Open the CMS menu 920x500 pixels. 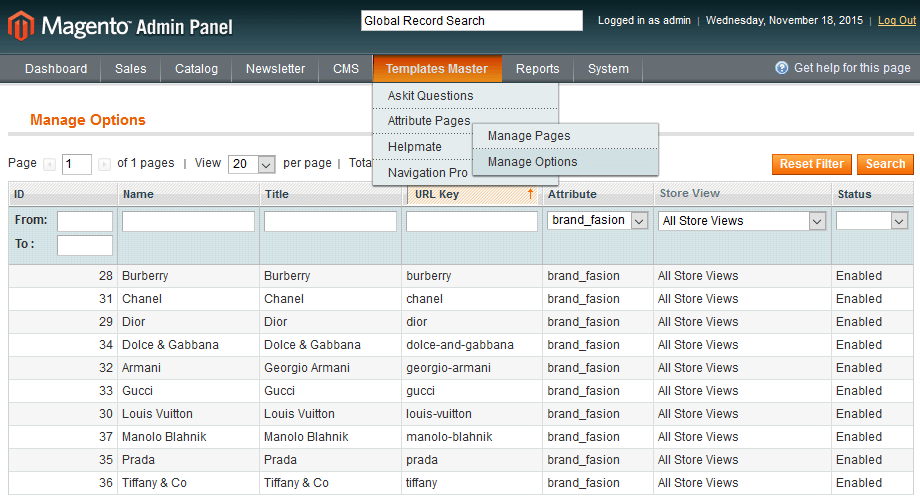coord(346,69)
